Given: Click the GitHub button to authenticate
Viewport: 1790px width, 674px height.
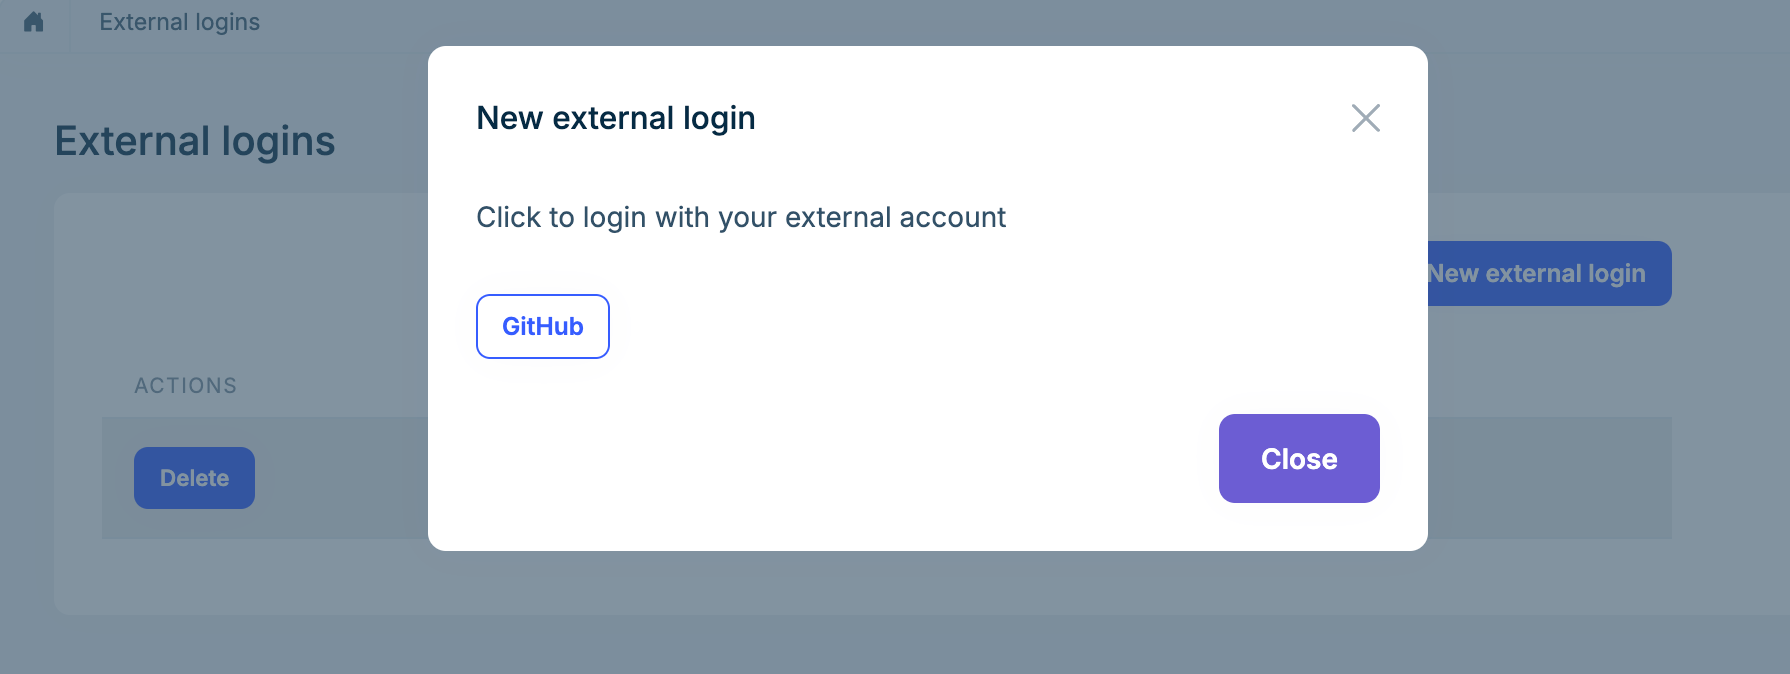Looking at the screenshot, I should coord(542,326).
